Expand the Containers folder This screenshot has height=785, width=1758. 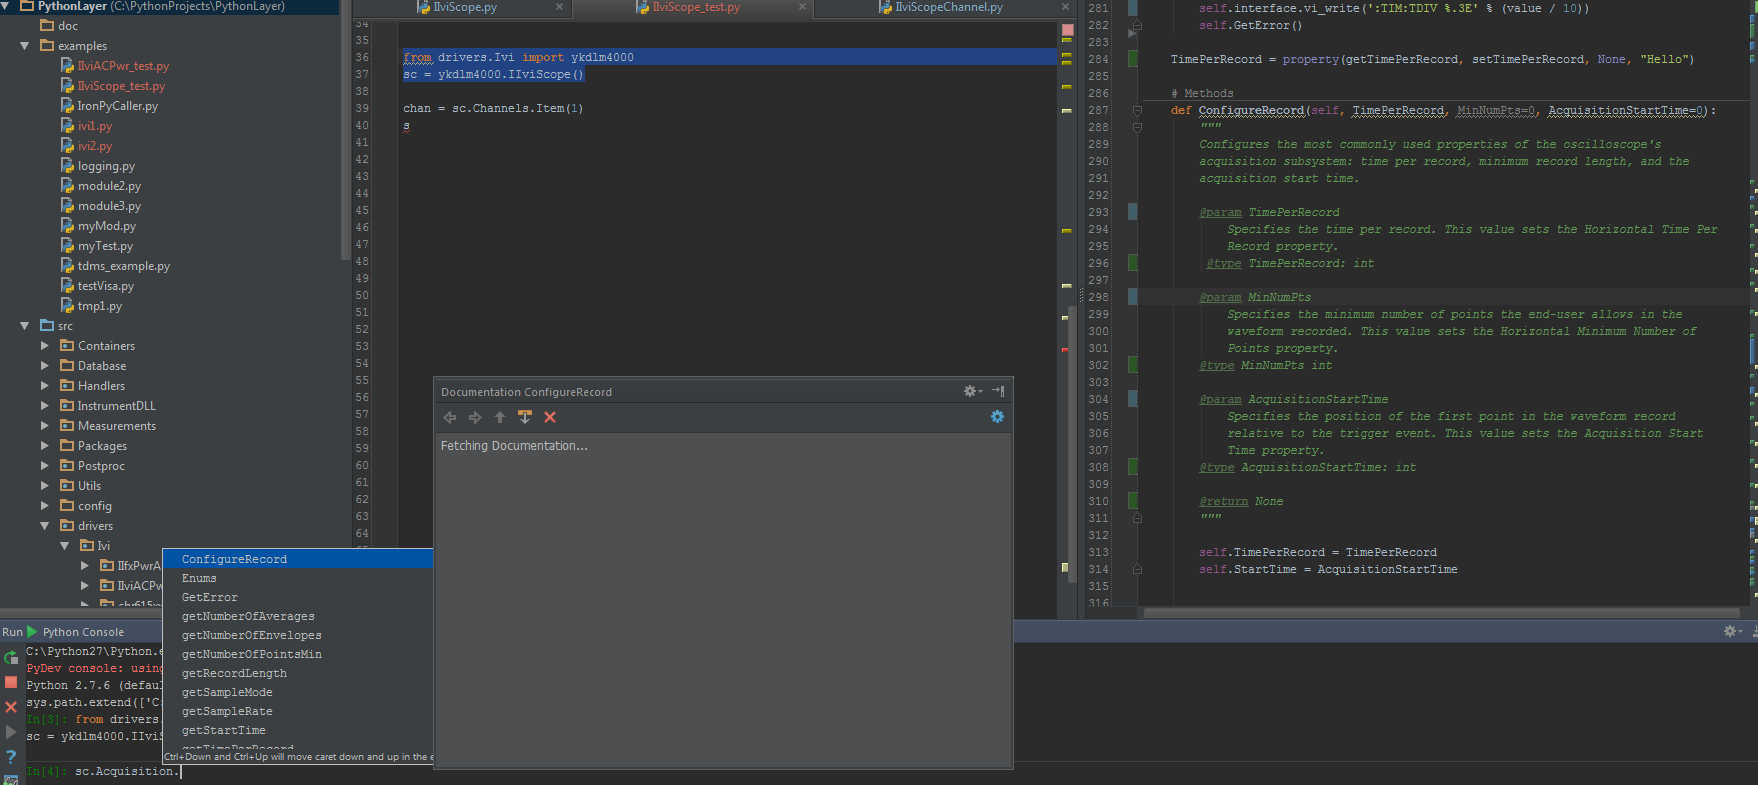[45, 346]
